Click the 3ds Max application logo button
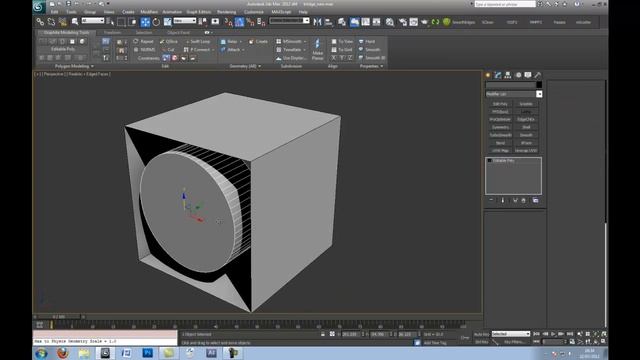The image size is (640, 360). click(x=39, y=6)
